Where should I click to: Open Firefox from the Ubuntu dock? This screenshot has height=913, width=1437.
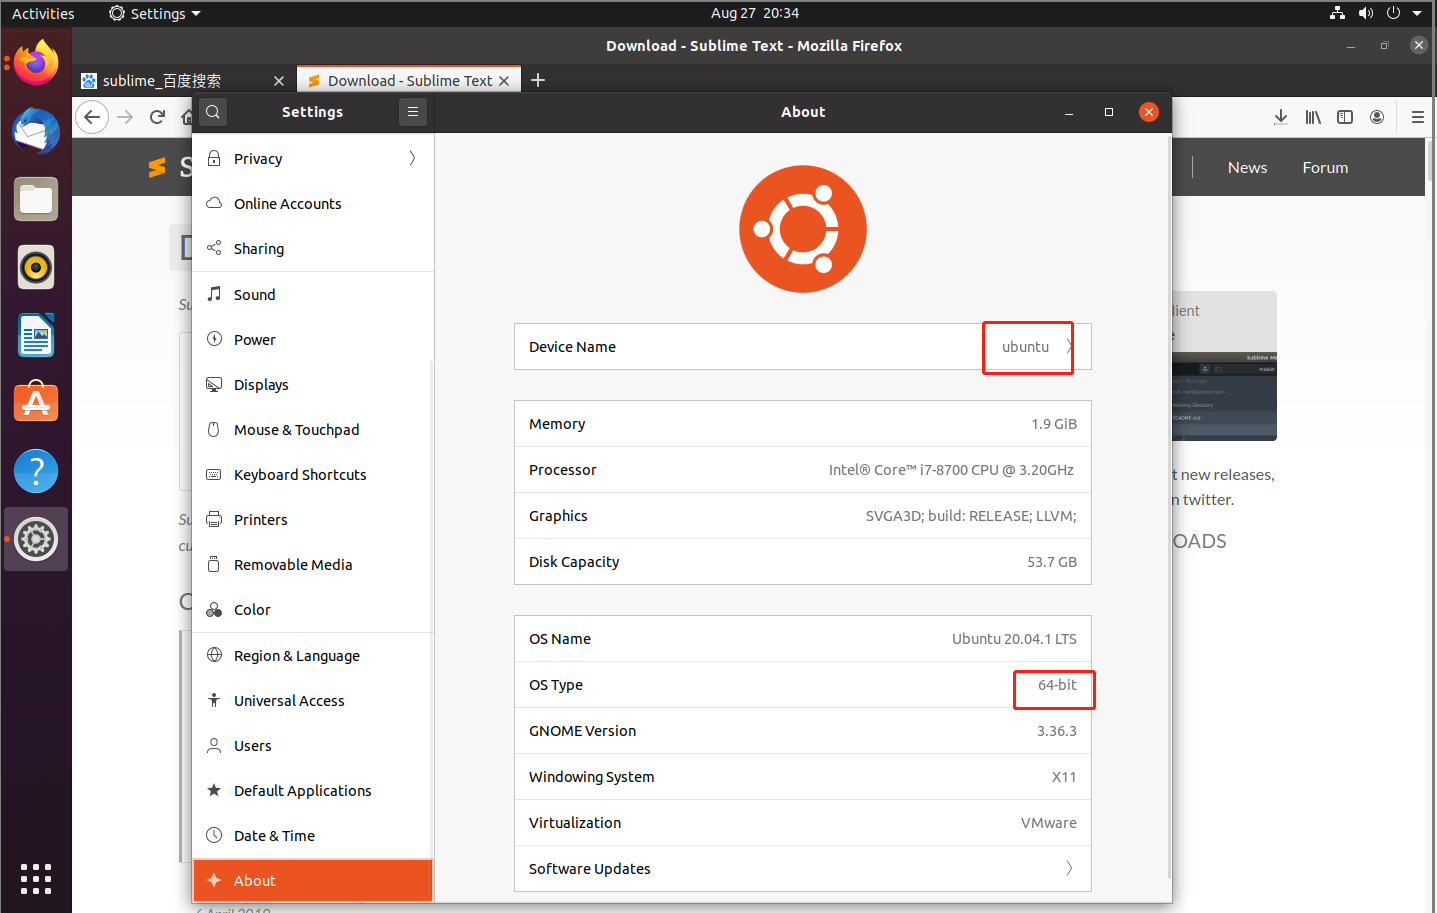coord(36,64)
